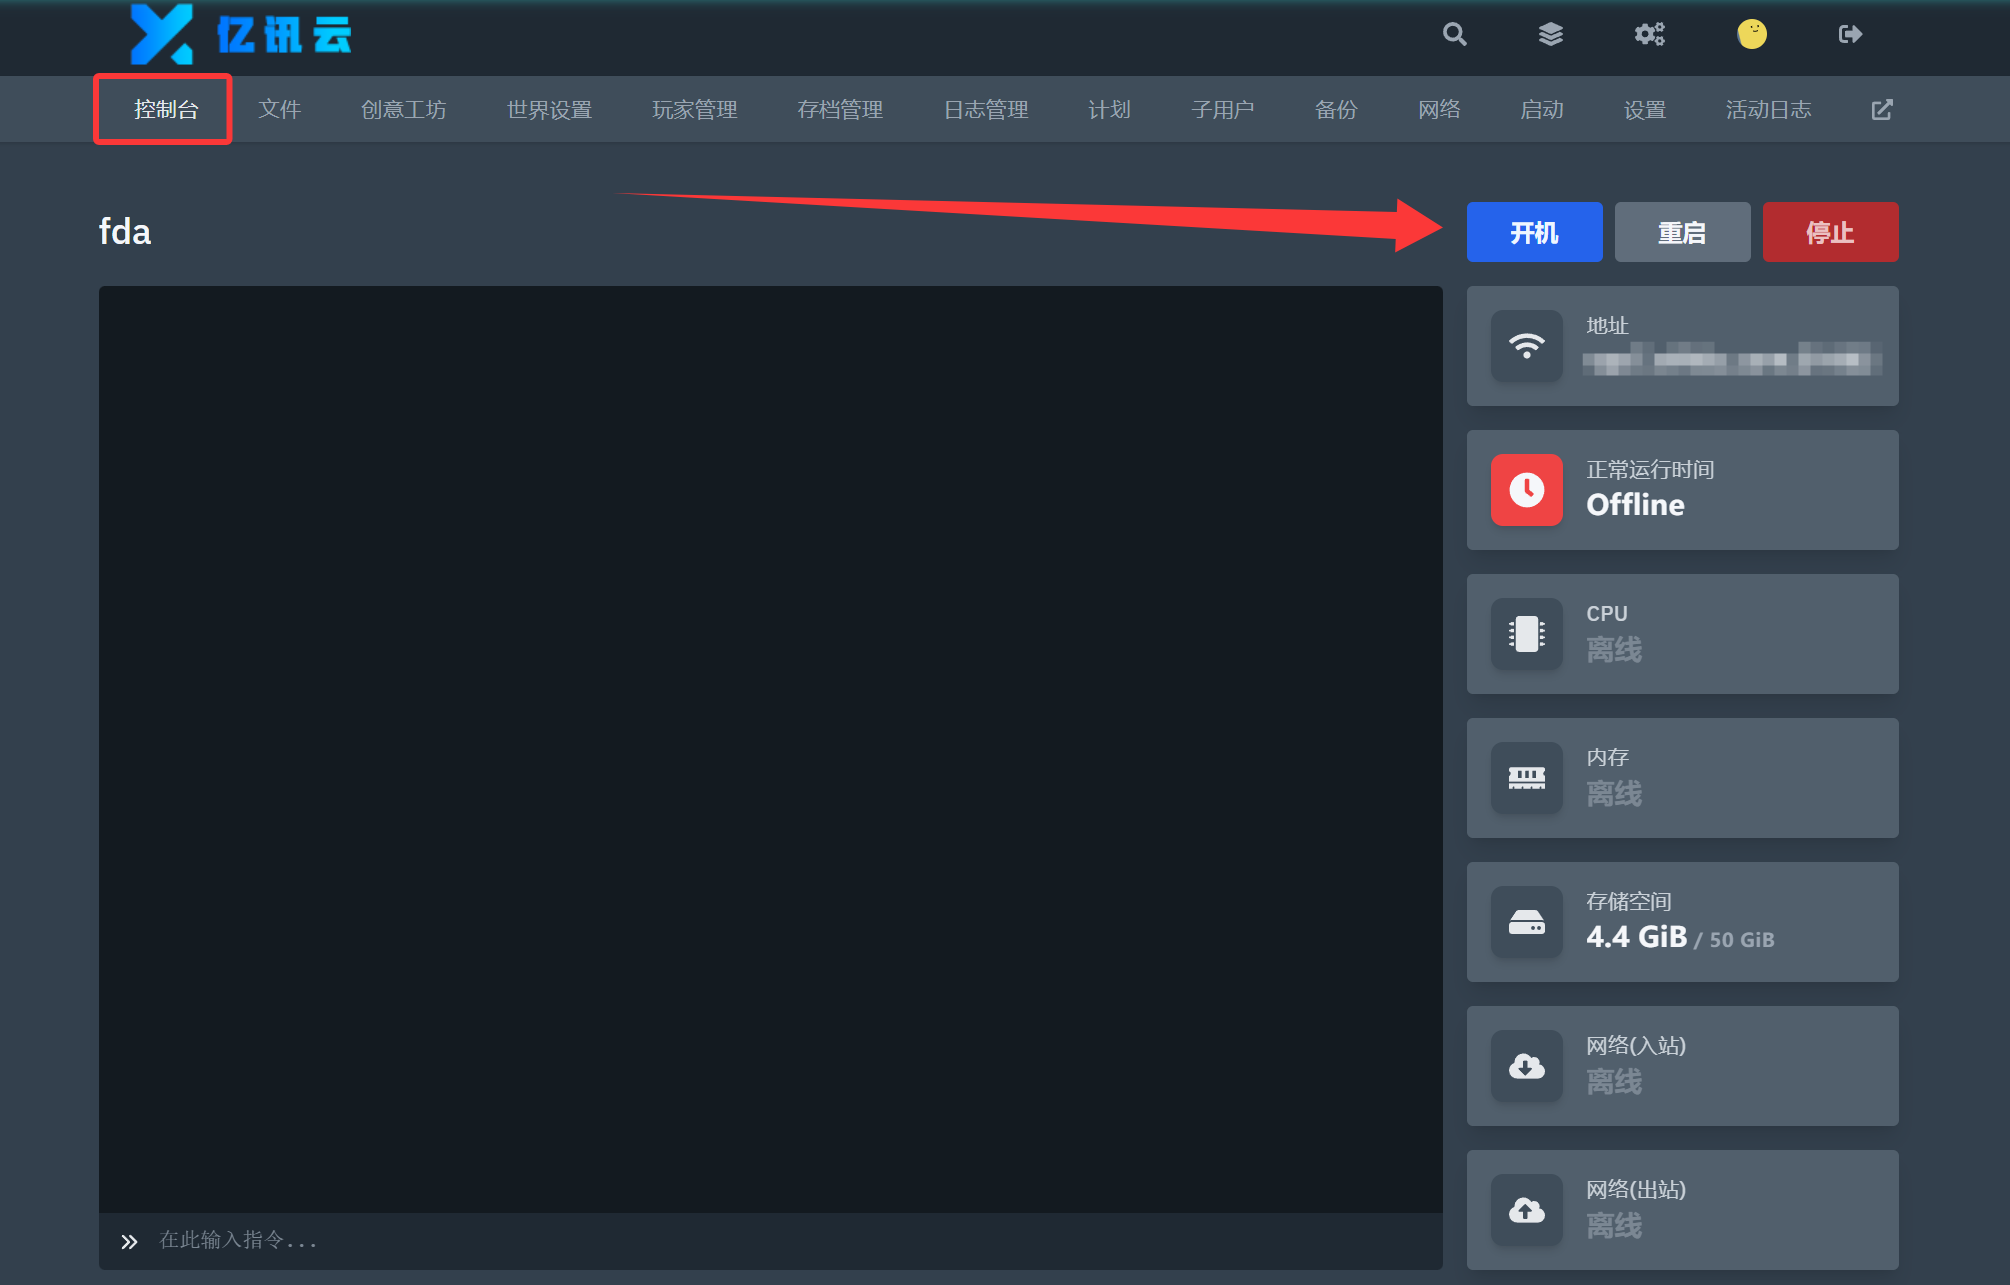The width and height of the screenshot is (2010, 1285).
Task: Start the server with 开机 button
Action: click(1534, 232)
